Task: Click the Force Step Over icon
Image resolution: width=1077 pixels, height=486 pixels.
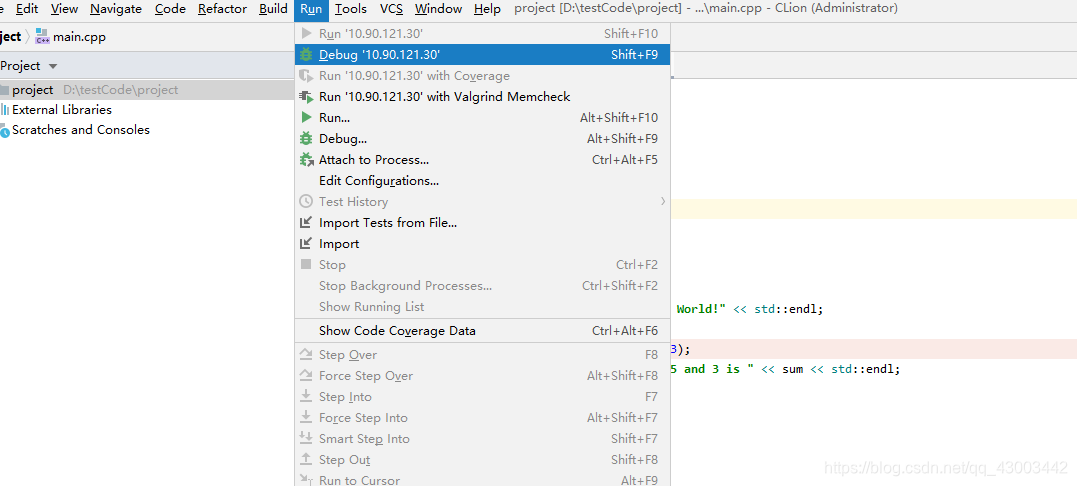Action: pos(306,375)
